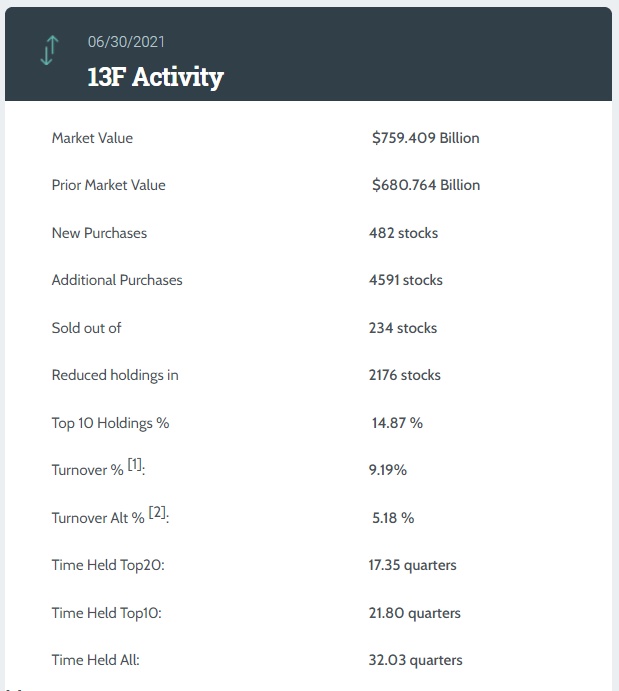
Task: Open footnote [2] next to Turnover Alt %
Action: 158,514
